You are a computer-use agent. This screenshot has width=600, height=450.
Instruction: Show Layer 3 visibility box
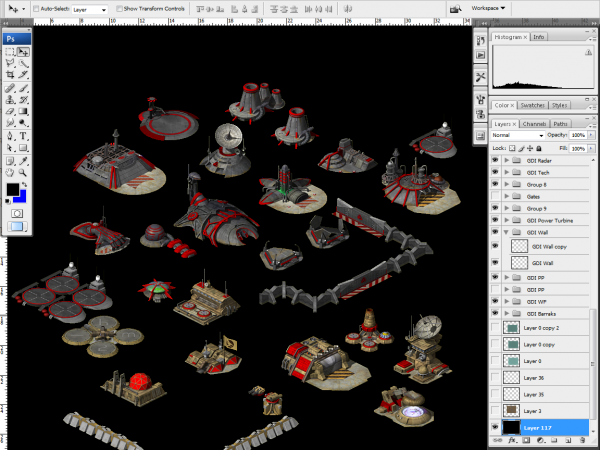click(496, 411)
